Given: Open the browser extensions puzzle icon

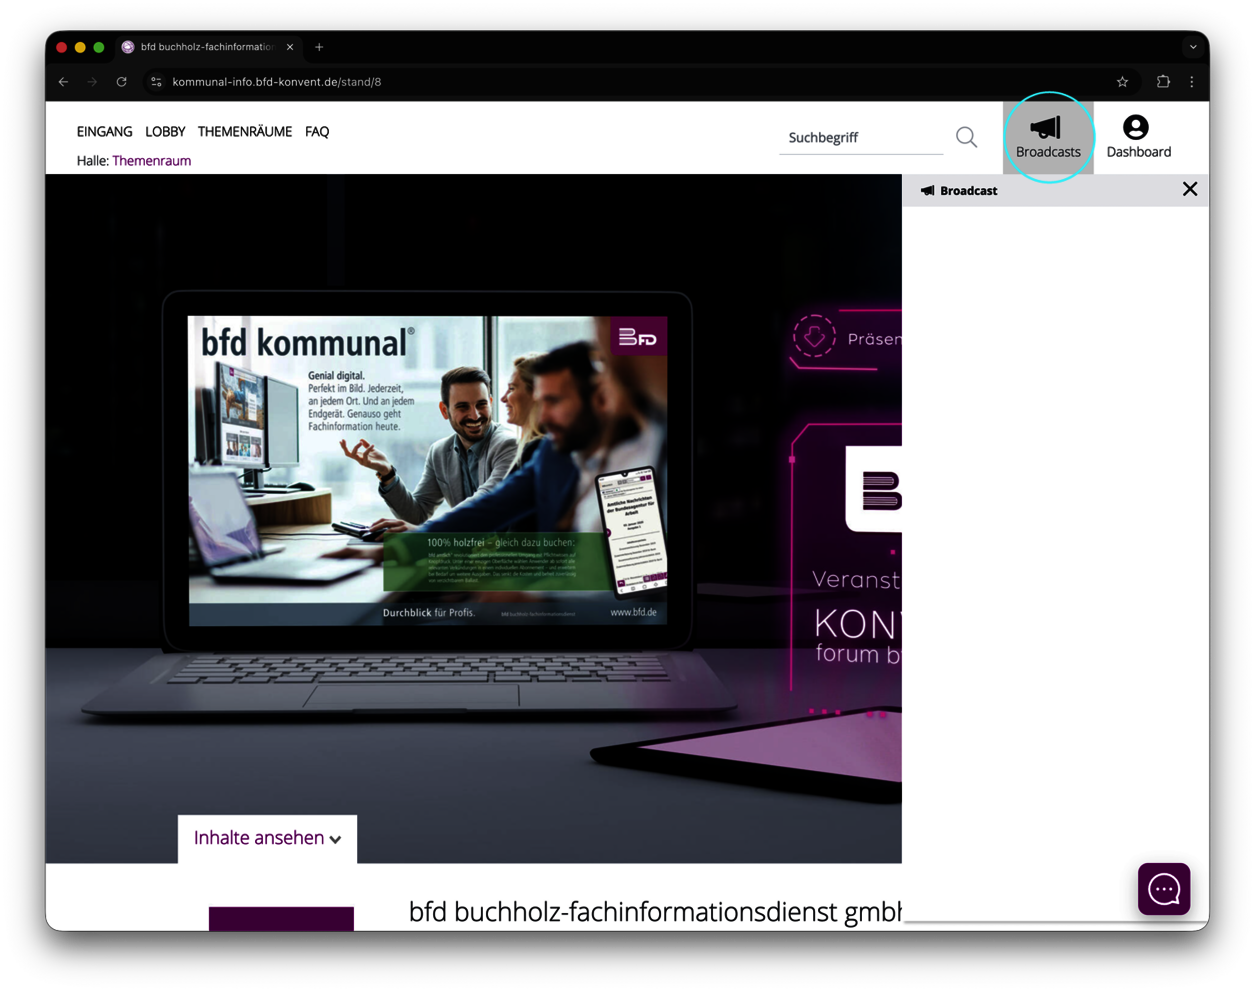Looking at the screenshot, I should (1163, 82).
